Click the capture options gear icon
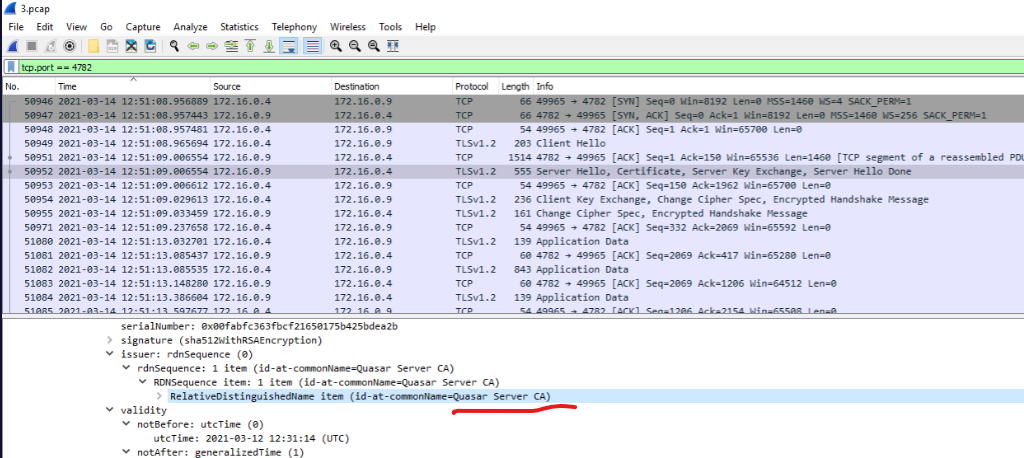1024x458 pixels. click(69, 46)
